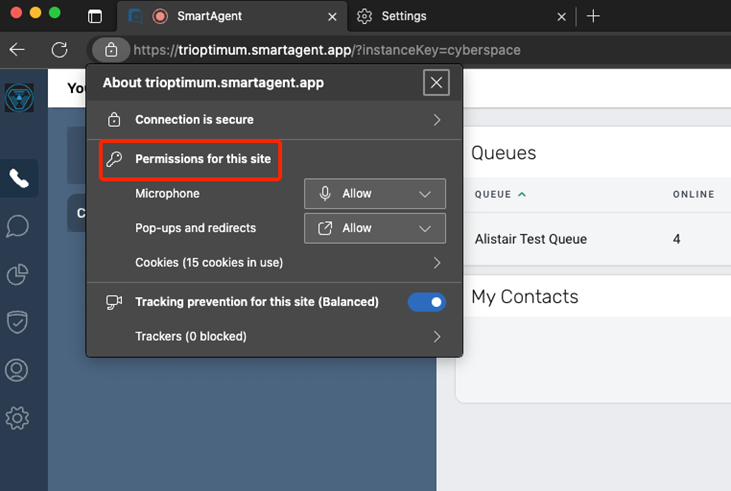Sort by the QUEUE column header
Image resolution: width=731 pixels, height=491 pixels.
(492, 194)
